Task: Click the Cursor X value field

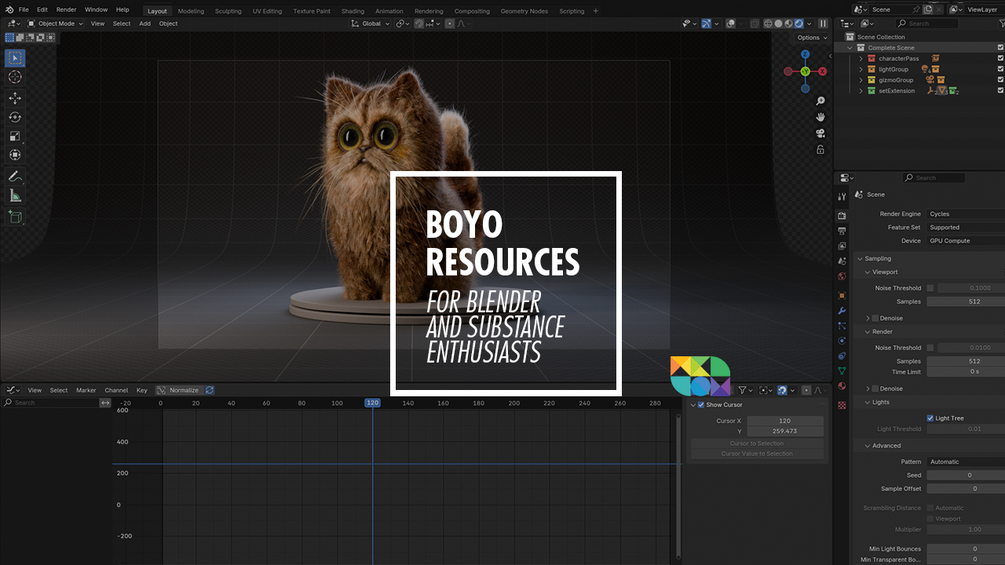Action: (785, 421)
